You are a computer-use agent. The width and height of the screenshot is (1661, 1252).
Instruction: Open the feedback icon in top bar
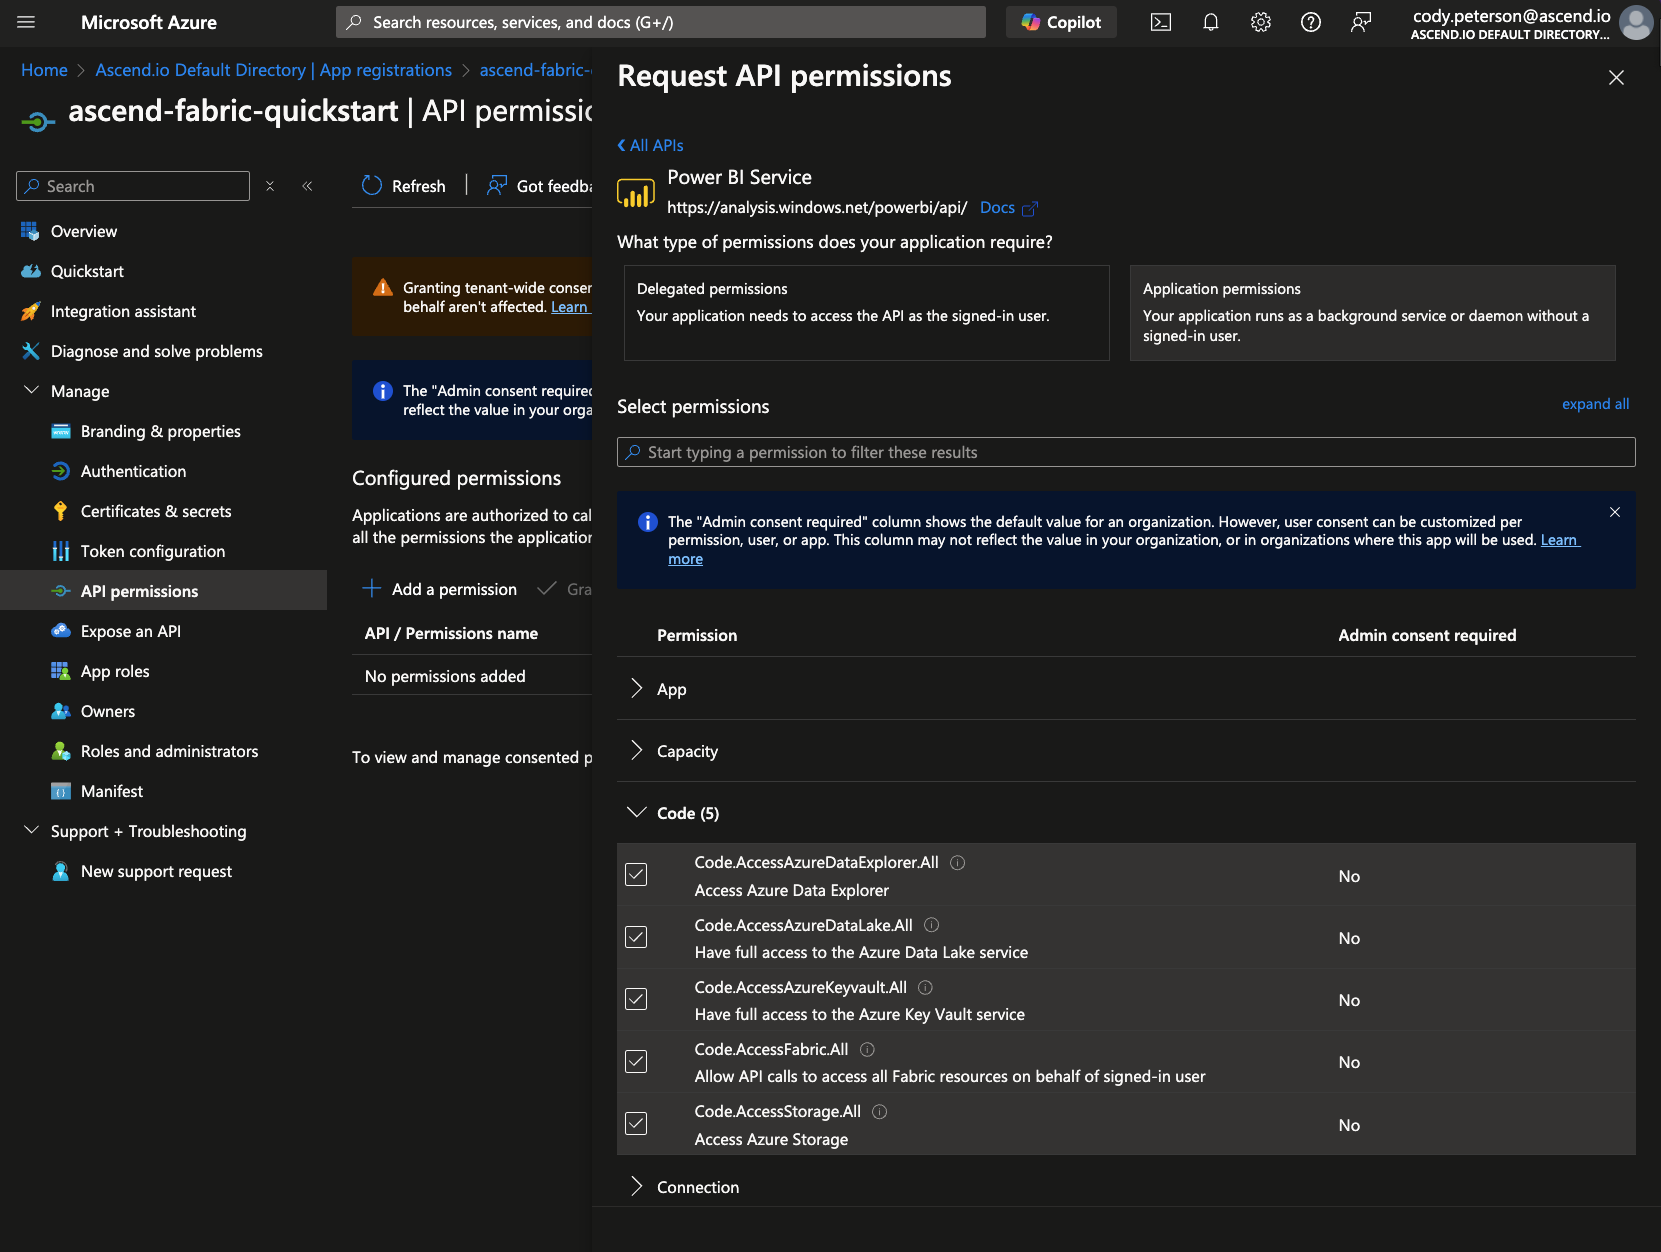pyautogui.click(x=1360, y=22)
